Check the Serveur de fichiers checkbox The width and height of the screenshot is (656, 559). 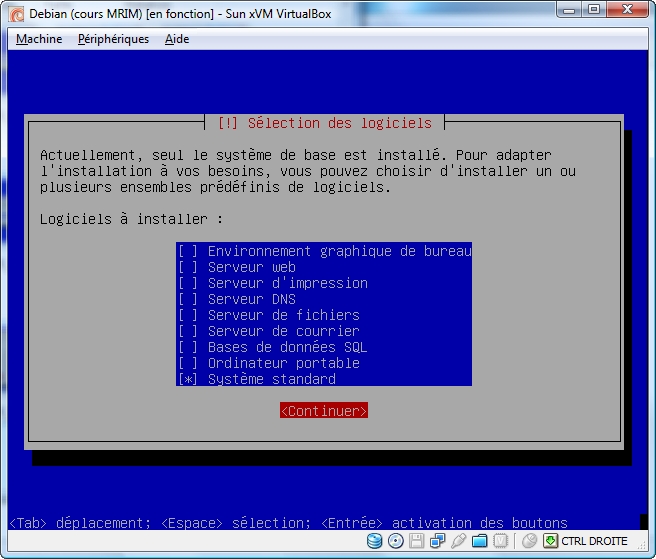click(x=187, y=315)
